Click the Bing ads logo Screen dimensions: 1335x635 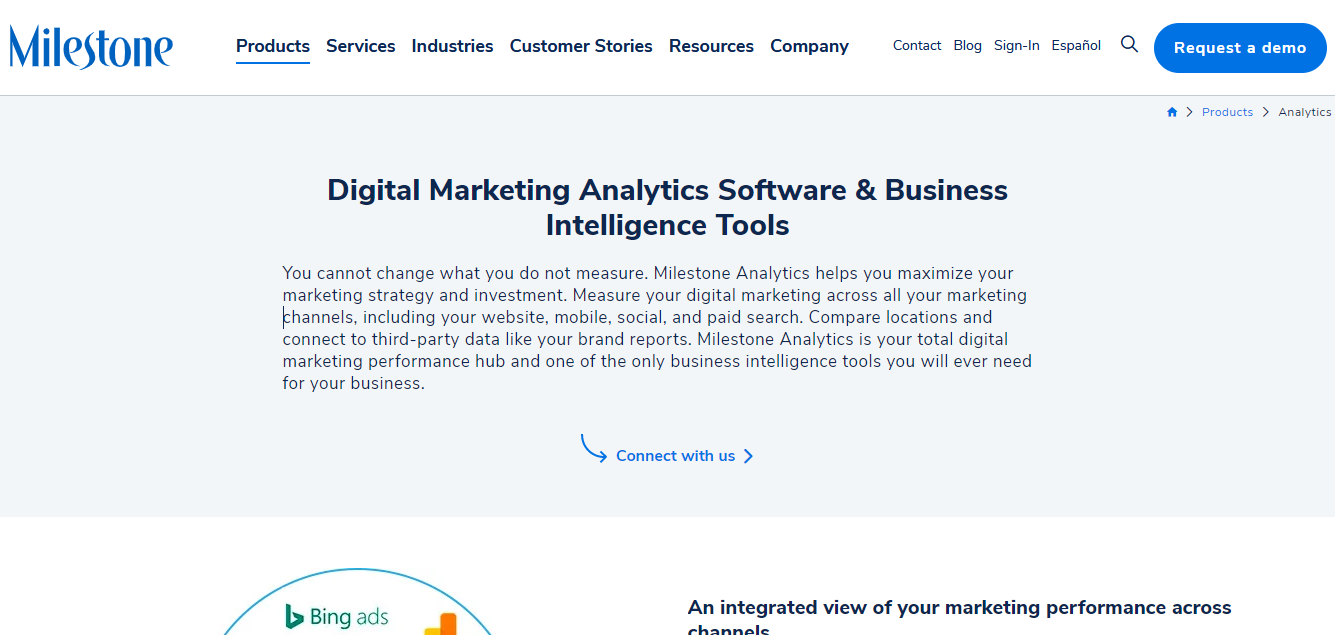(337, 616)
